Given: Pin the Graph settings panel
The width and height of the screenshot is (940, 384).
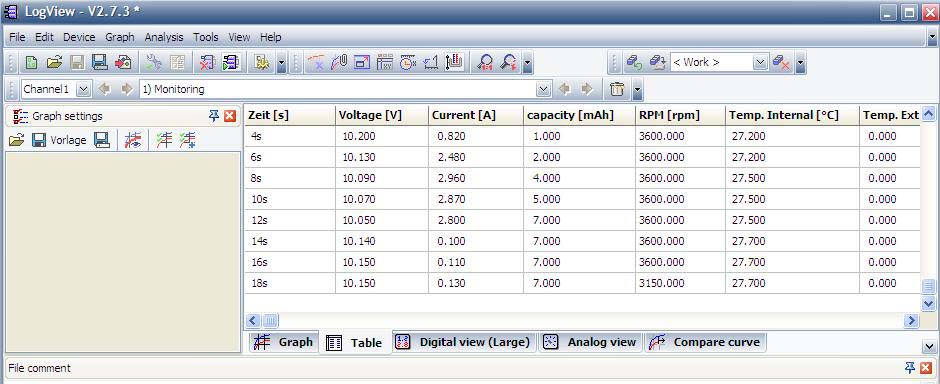Looking at the screenshot, I should coord(214,116).
